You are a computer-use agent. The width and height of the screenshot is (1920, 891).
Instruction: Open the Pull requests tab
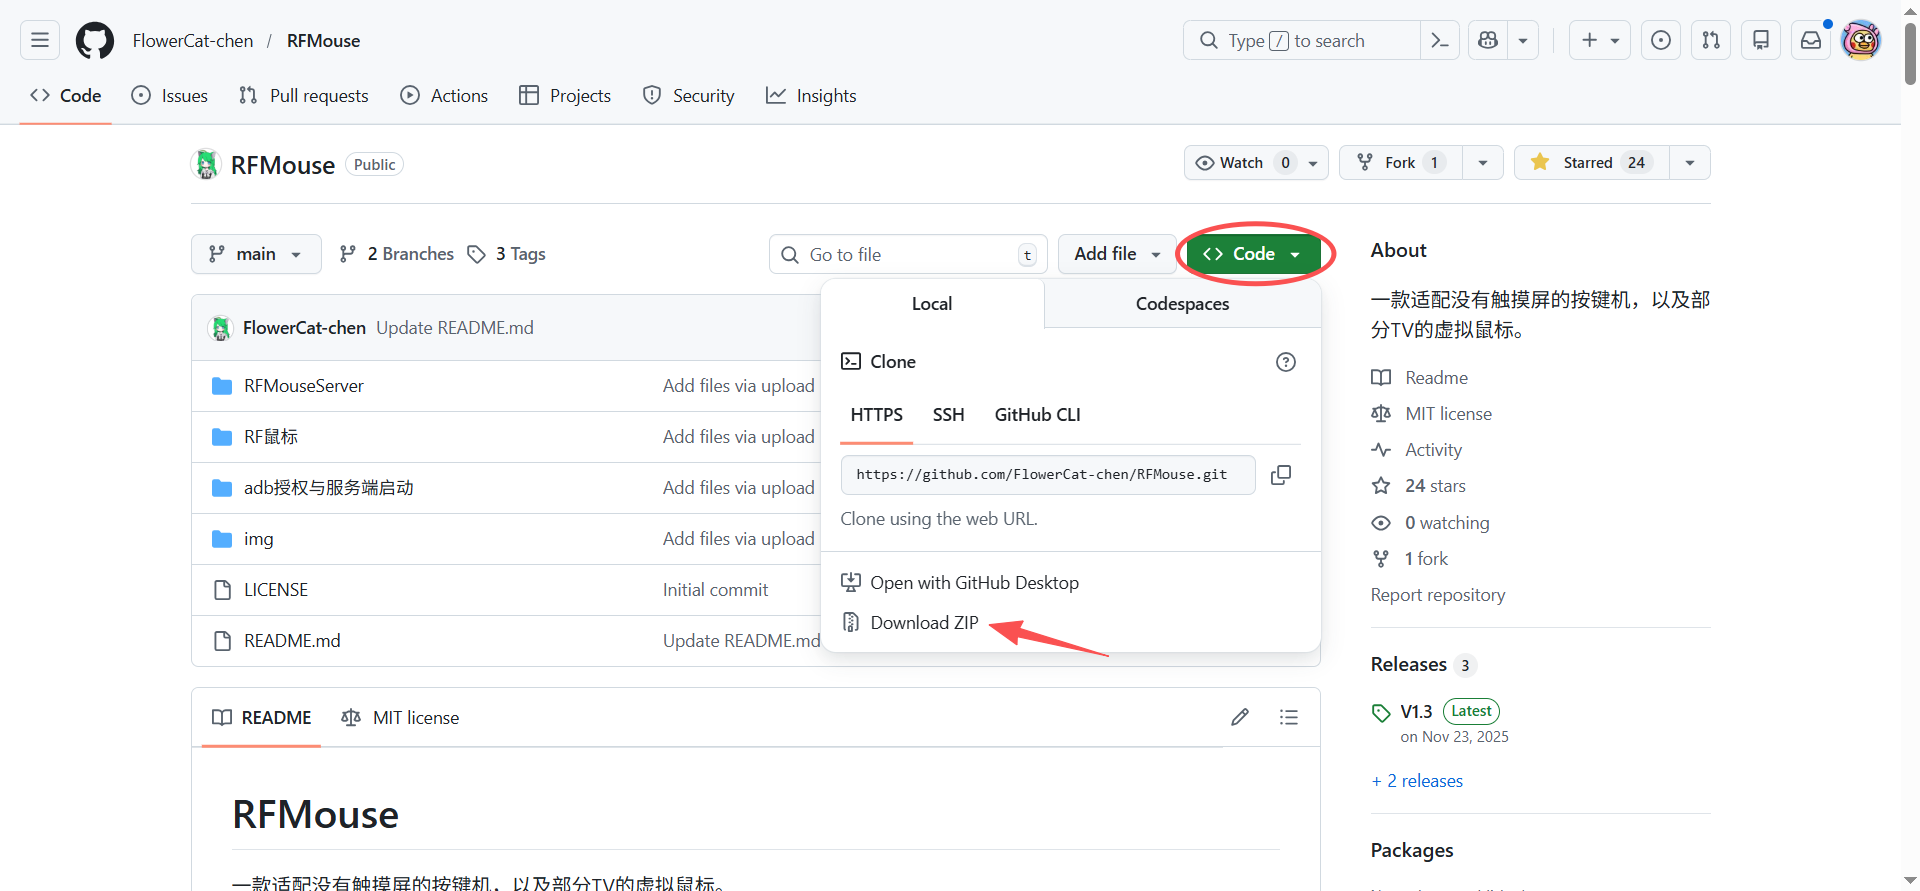pos(304,96)
